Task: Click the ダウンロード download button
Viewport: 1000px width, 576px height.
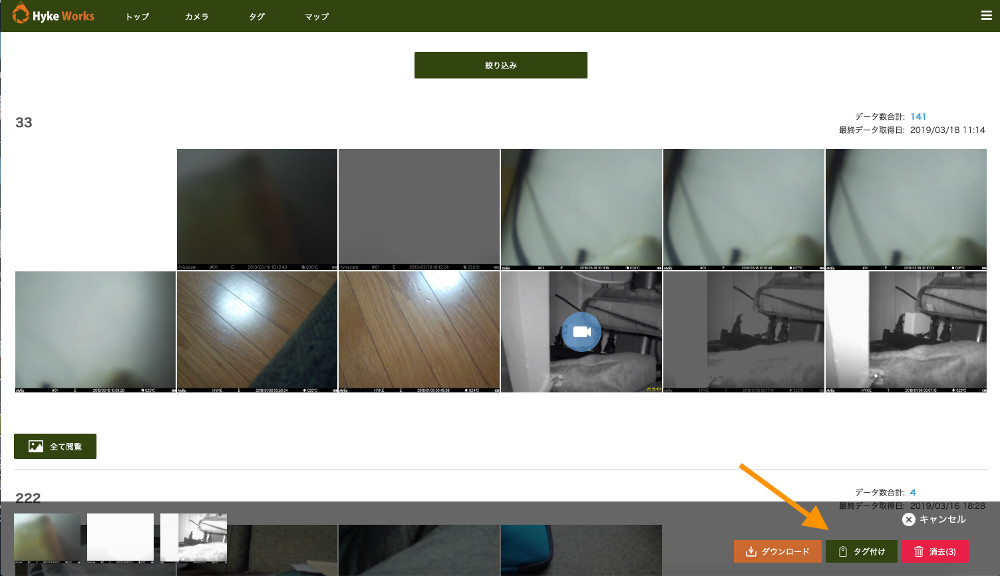Action: (x=777, y=551)
